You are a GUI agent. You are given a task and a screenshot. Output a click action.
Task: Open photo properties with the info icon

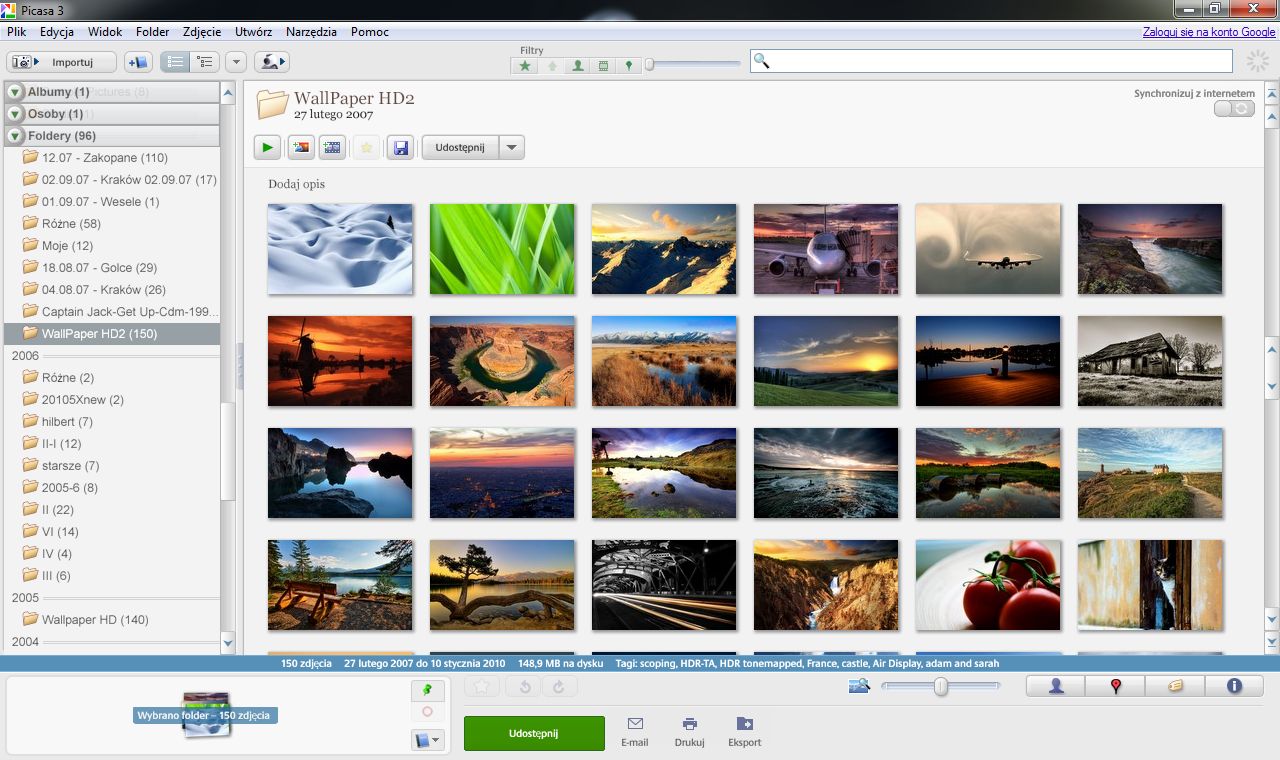click(x=1234, y=686)
